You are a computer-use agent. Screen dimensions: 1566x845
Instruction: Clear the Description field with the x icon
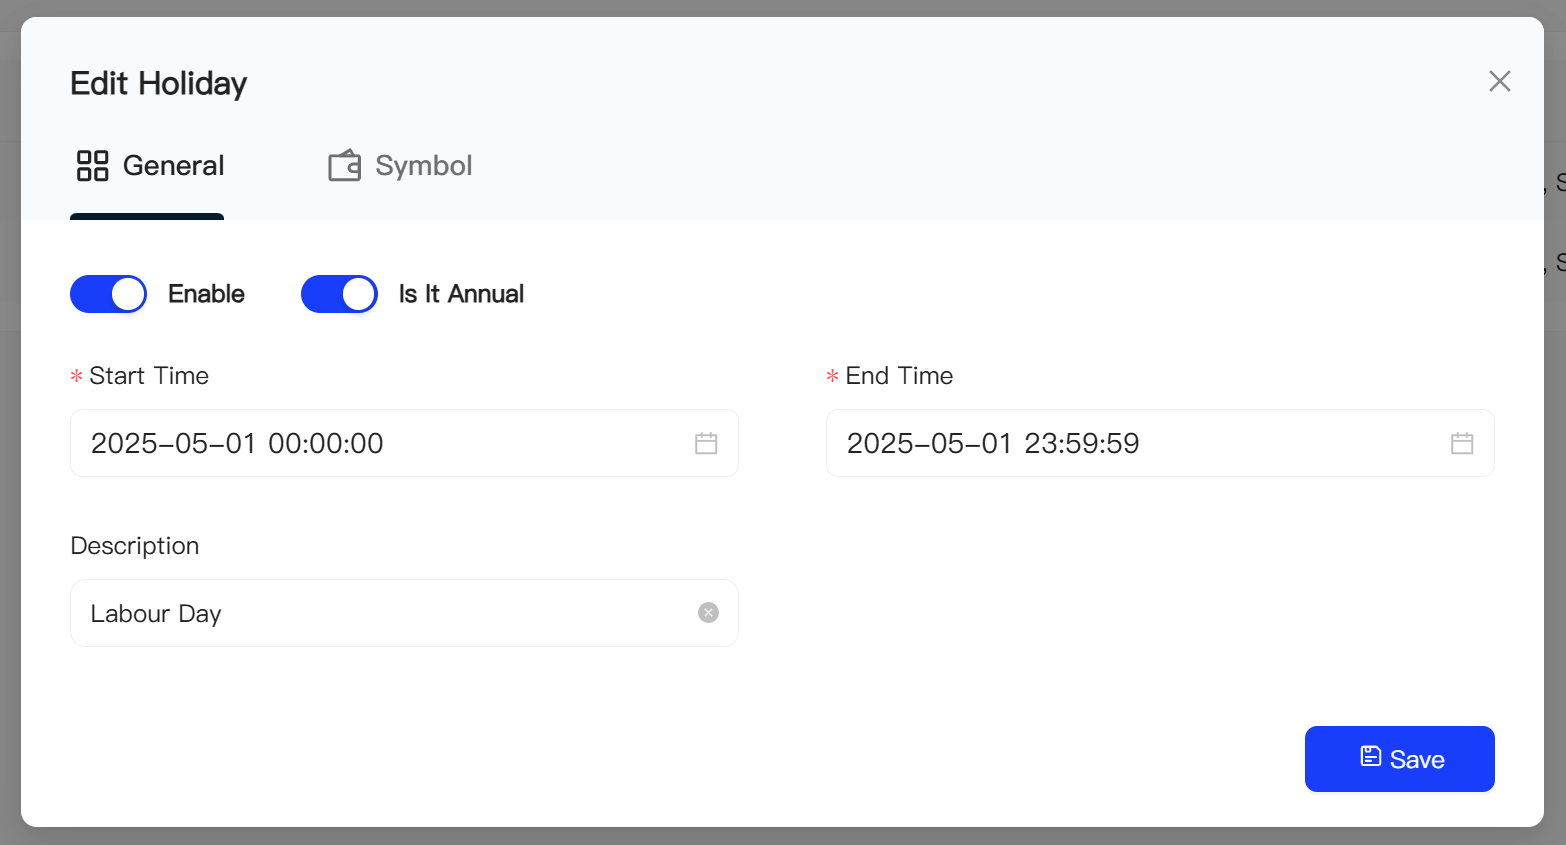tap(708, 613)
